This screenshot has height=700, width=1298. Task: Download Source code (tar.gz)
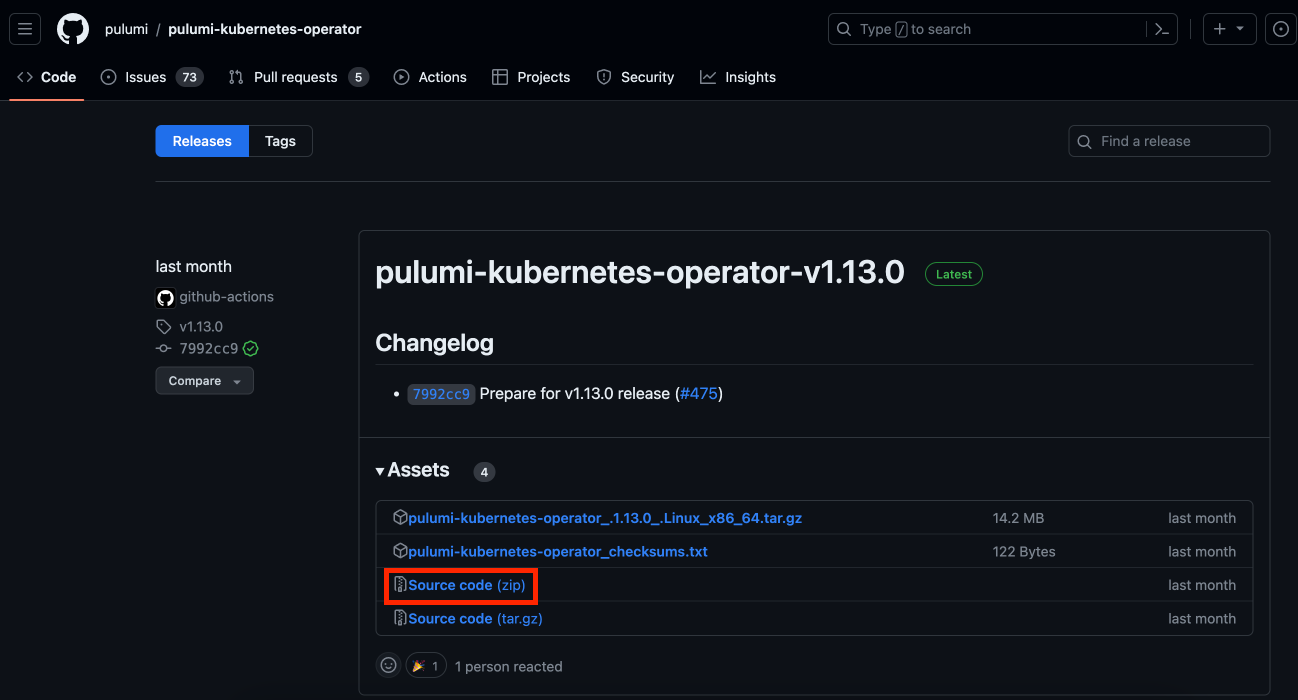coord(475,618)
